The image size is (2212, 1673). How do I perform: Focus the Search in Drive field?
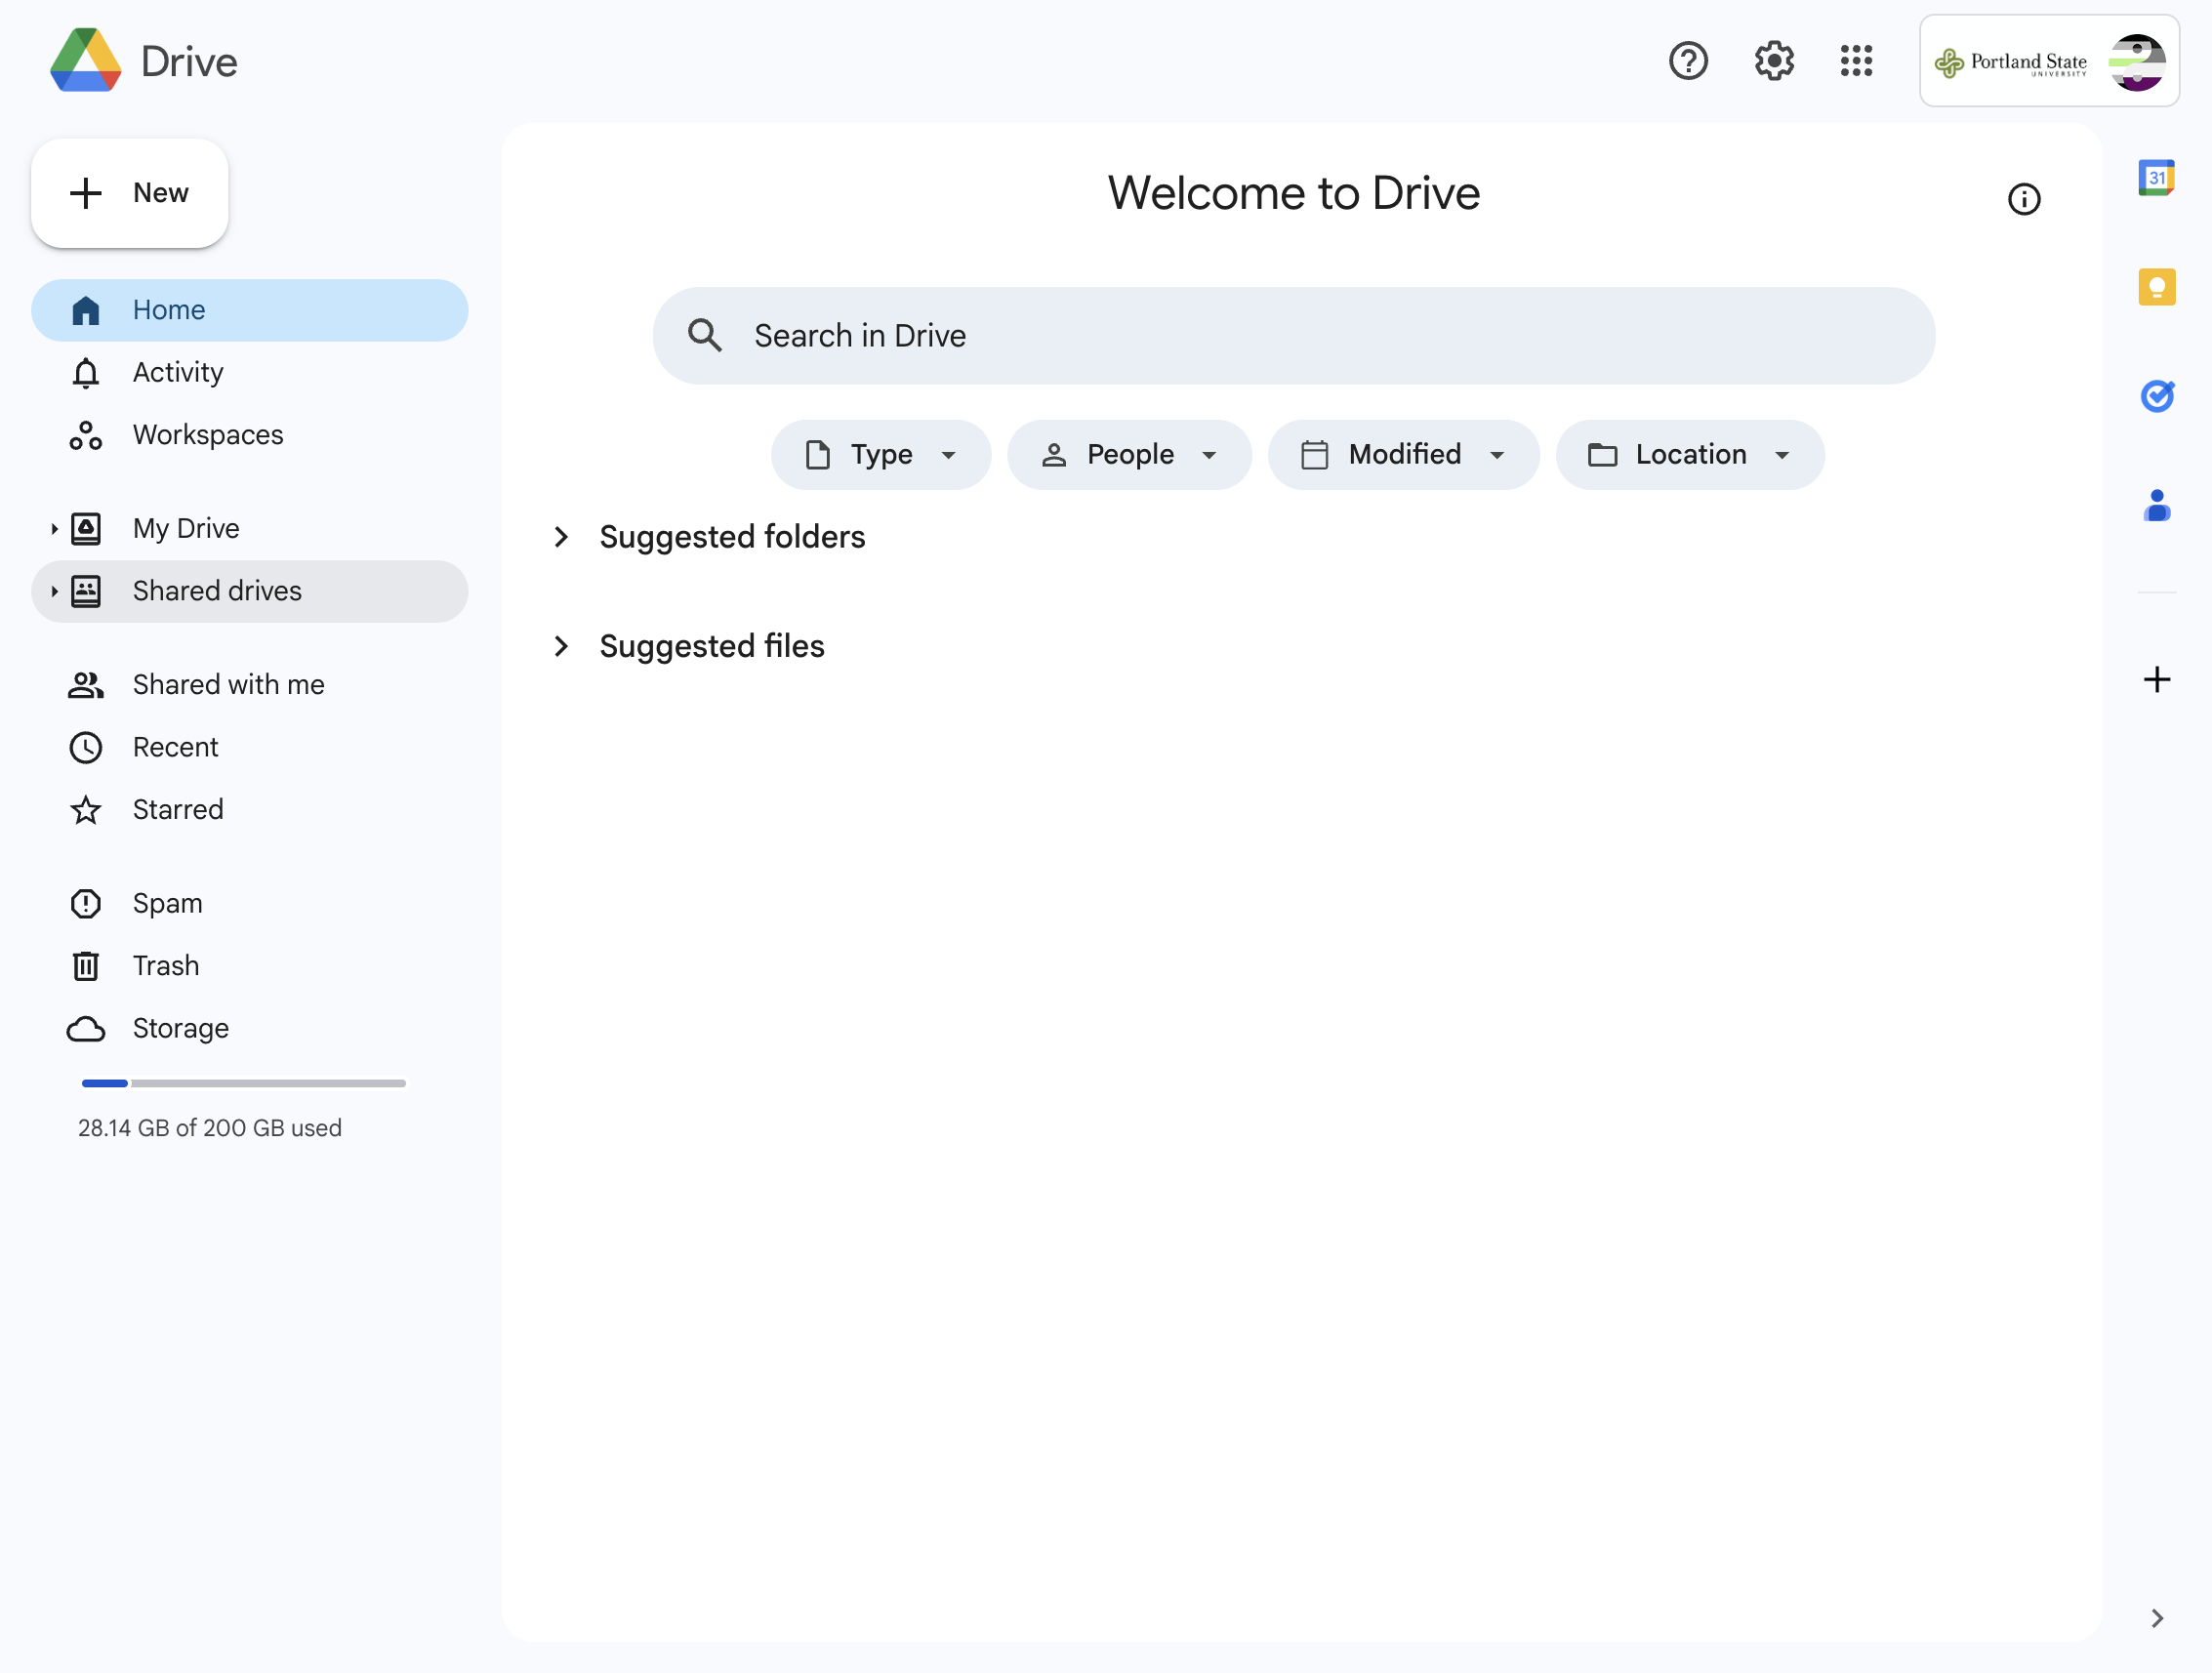(1294, 336)
